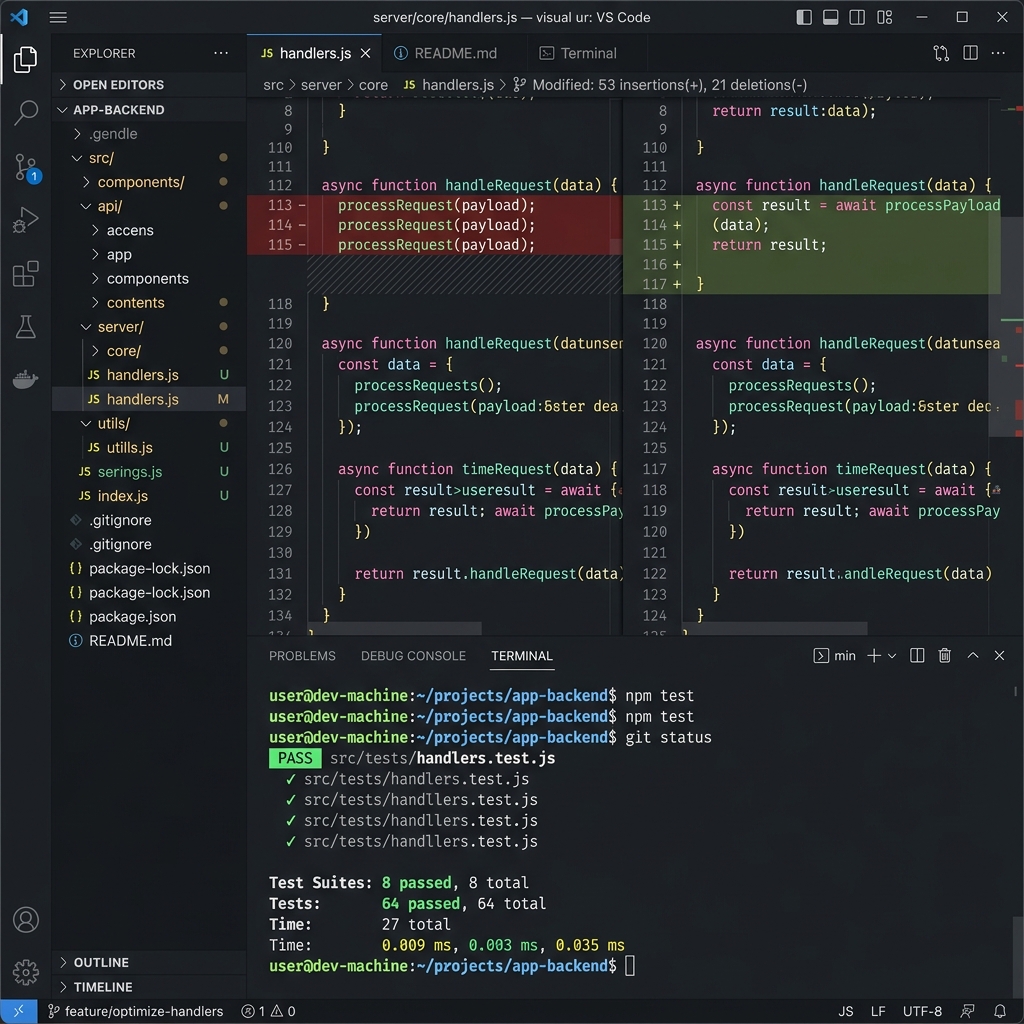
Task: Change language mode JS in status bar
Action: coord(846,1011)
